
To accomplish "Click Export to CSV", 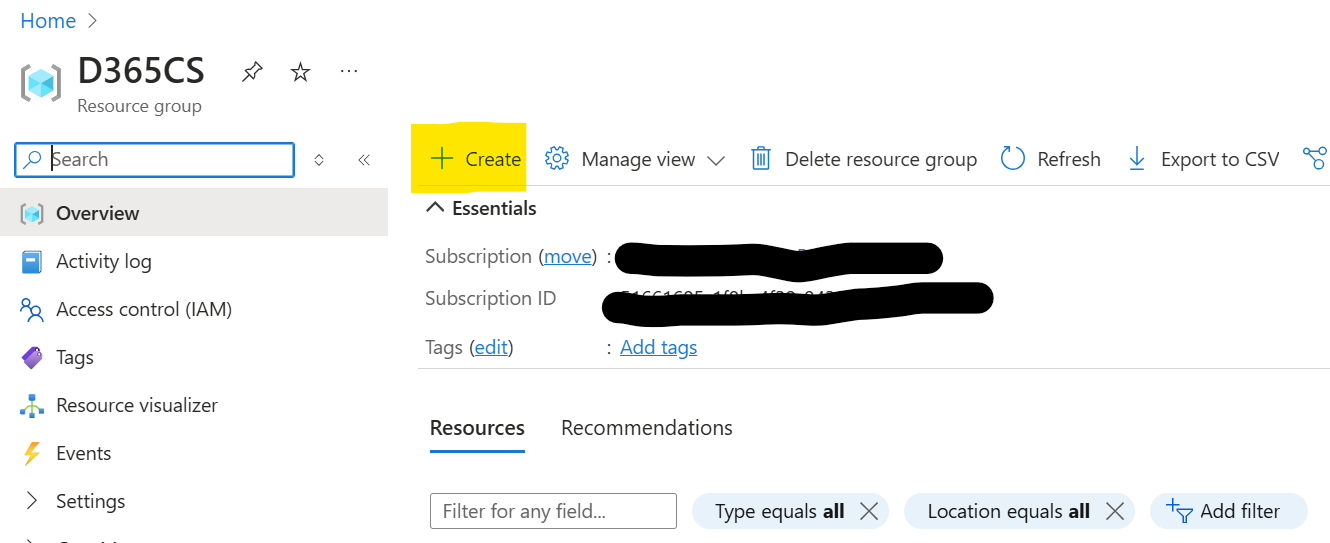I will [x=1203, y=160].
